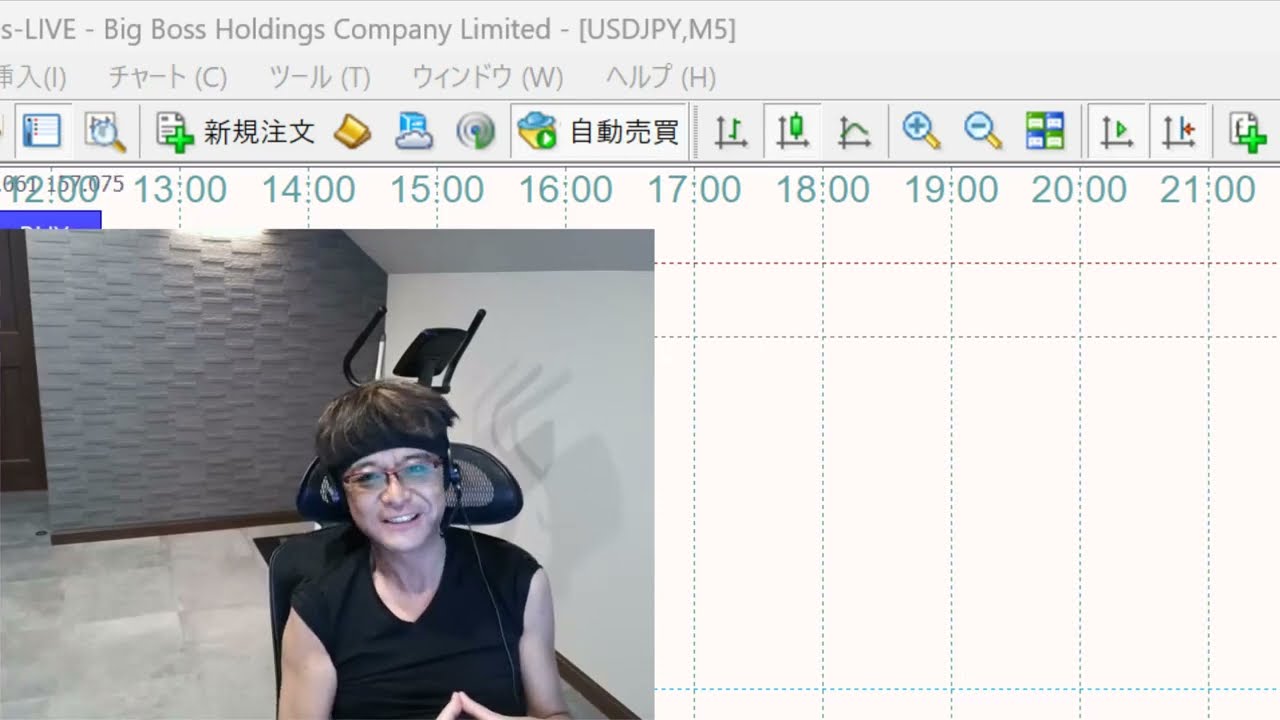Switch to line chart display
This screenshot has width=1280, height=720.
tap(854, 131)
